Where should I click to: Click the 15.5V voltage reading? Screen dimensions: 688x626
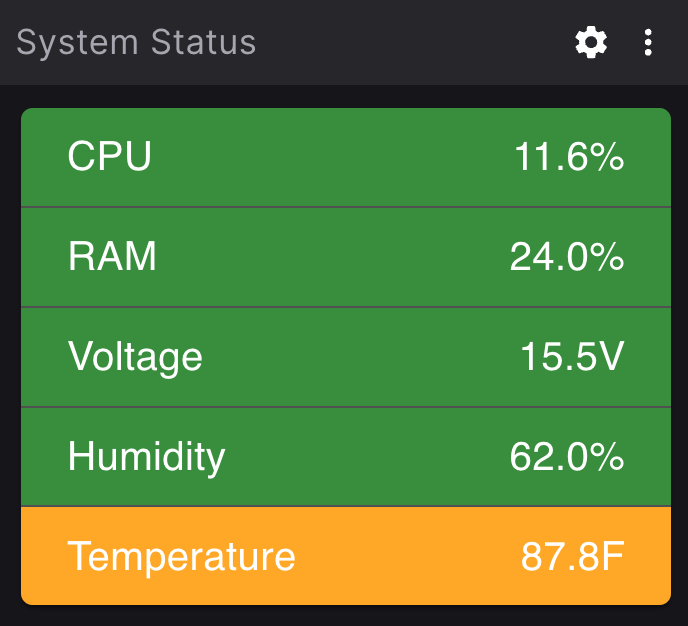tap(572, 357)
